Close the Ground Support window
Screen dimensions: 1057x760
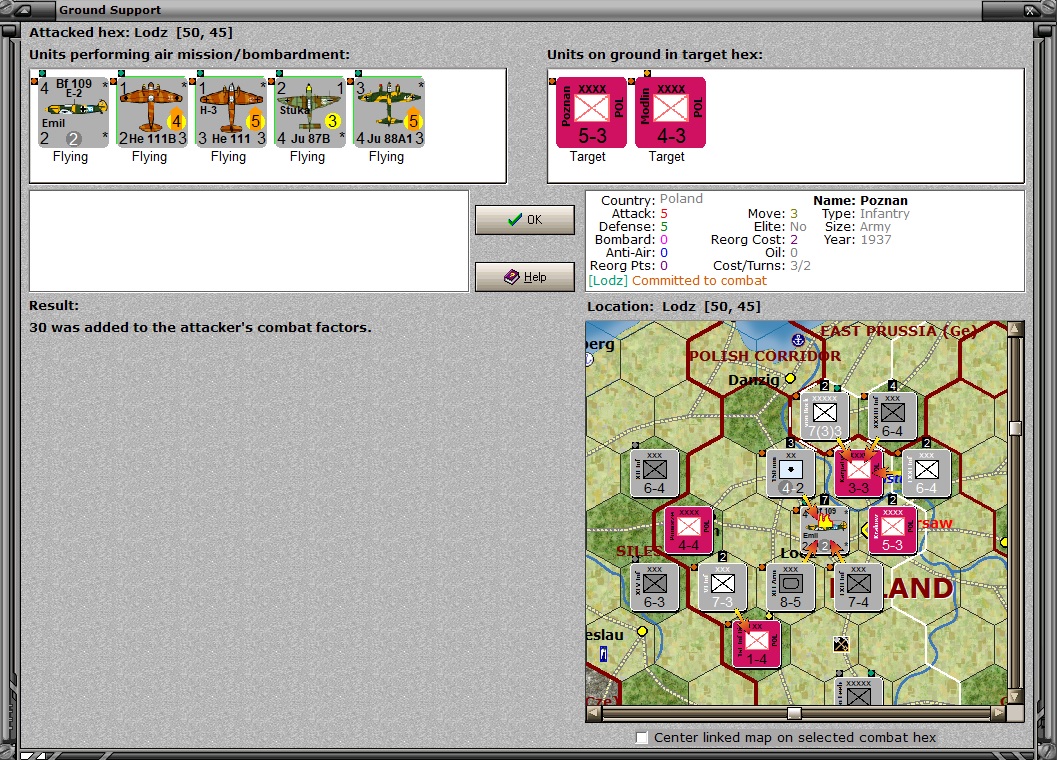1031,10
